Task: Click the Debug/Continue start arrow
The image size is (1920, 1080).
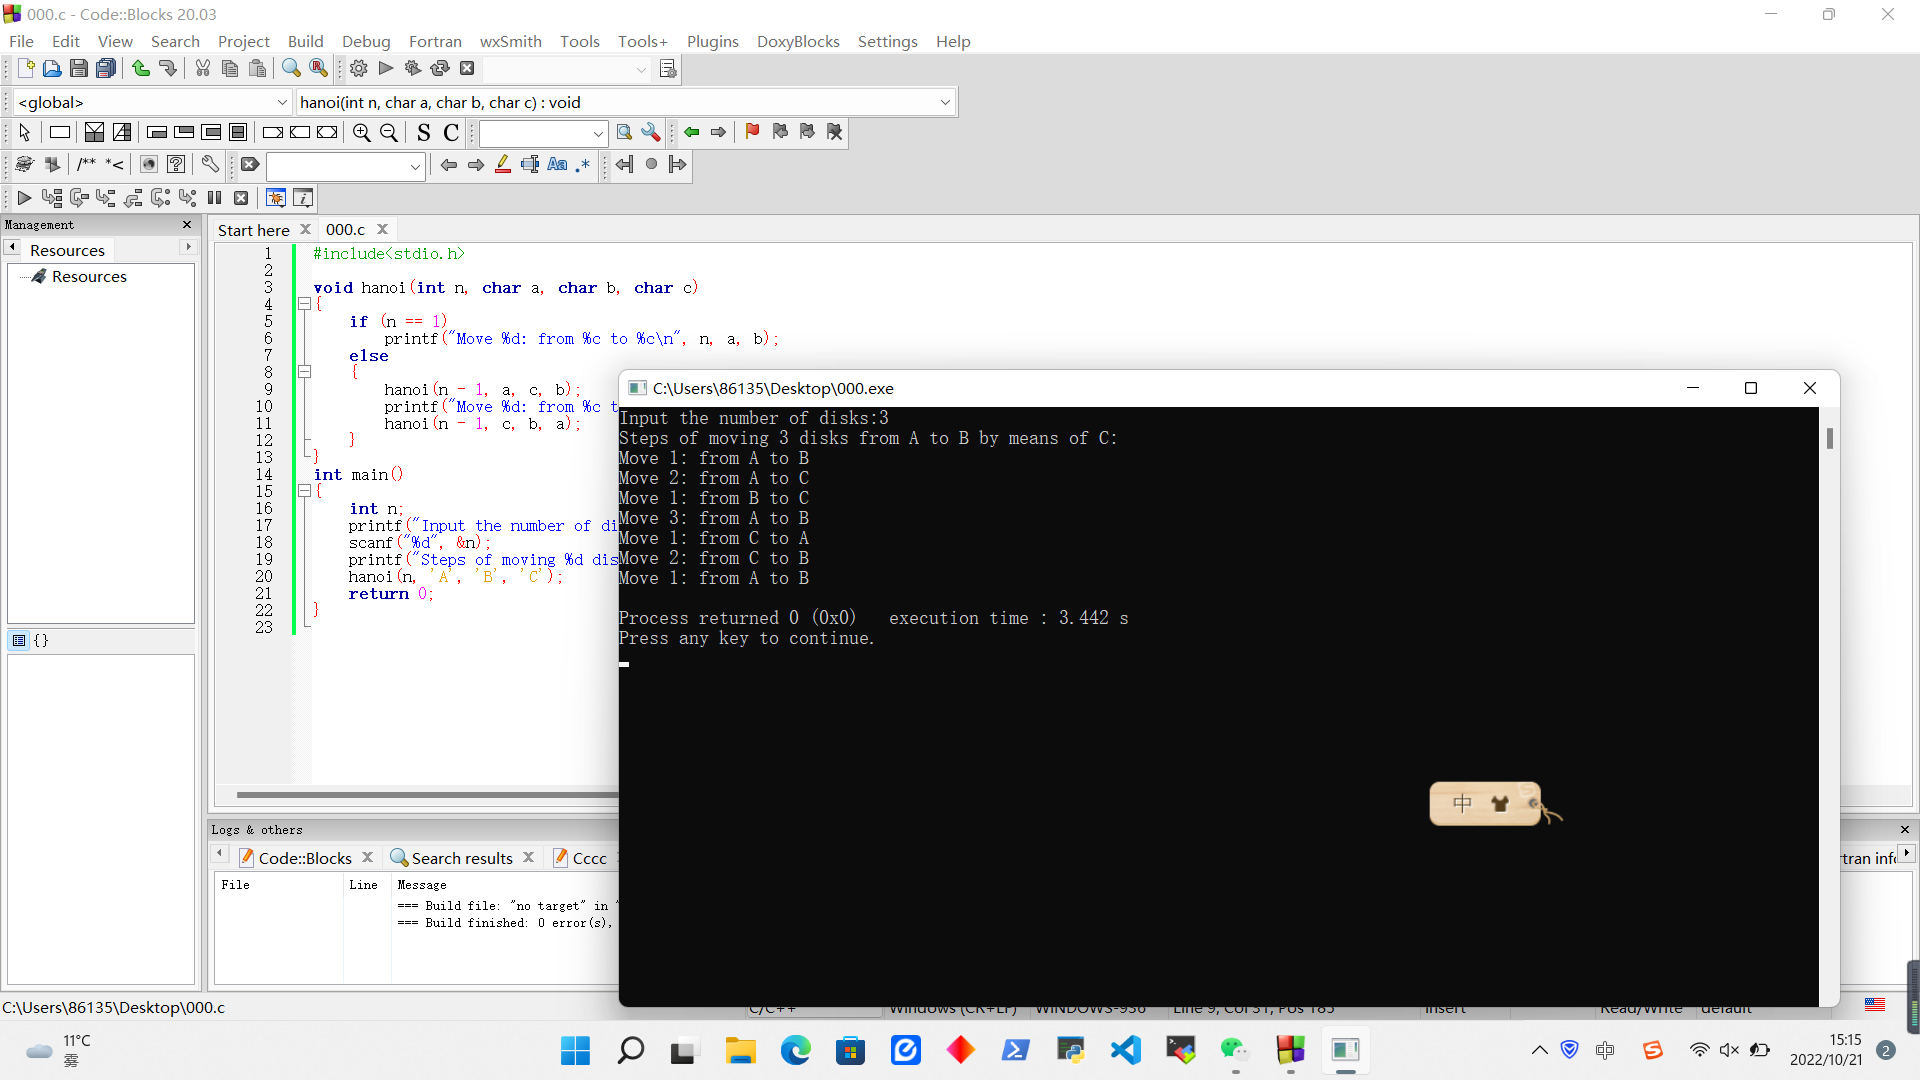Action: (x=24, y=197)
